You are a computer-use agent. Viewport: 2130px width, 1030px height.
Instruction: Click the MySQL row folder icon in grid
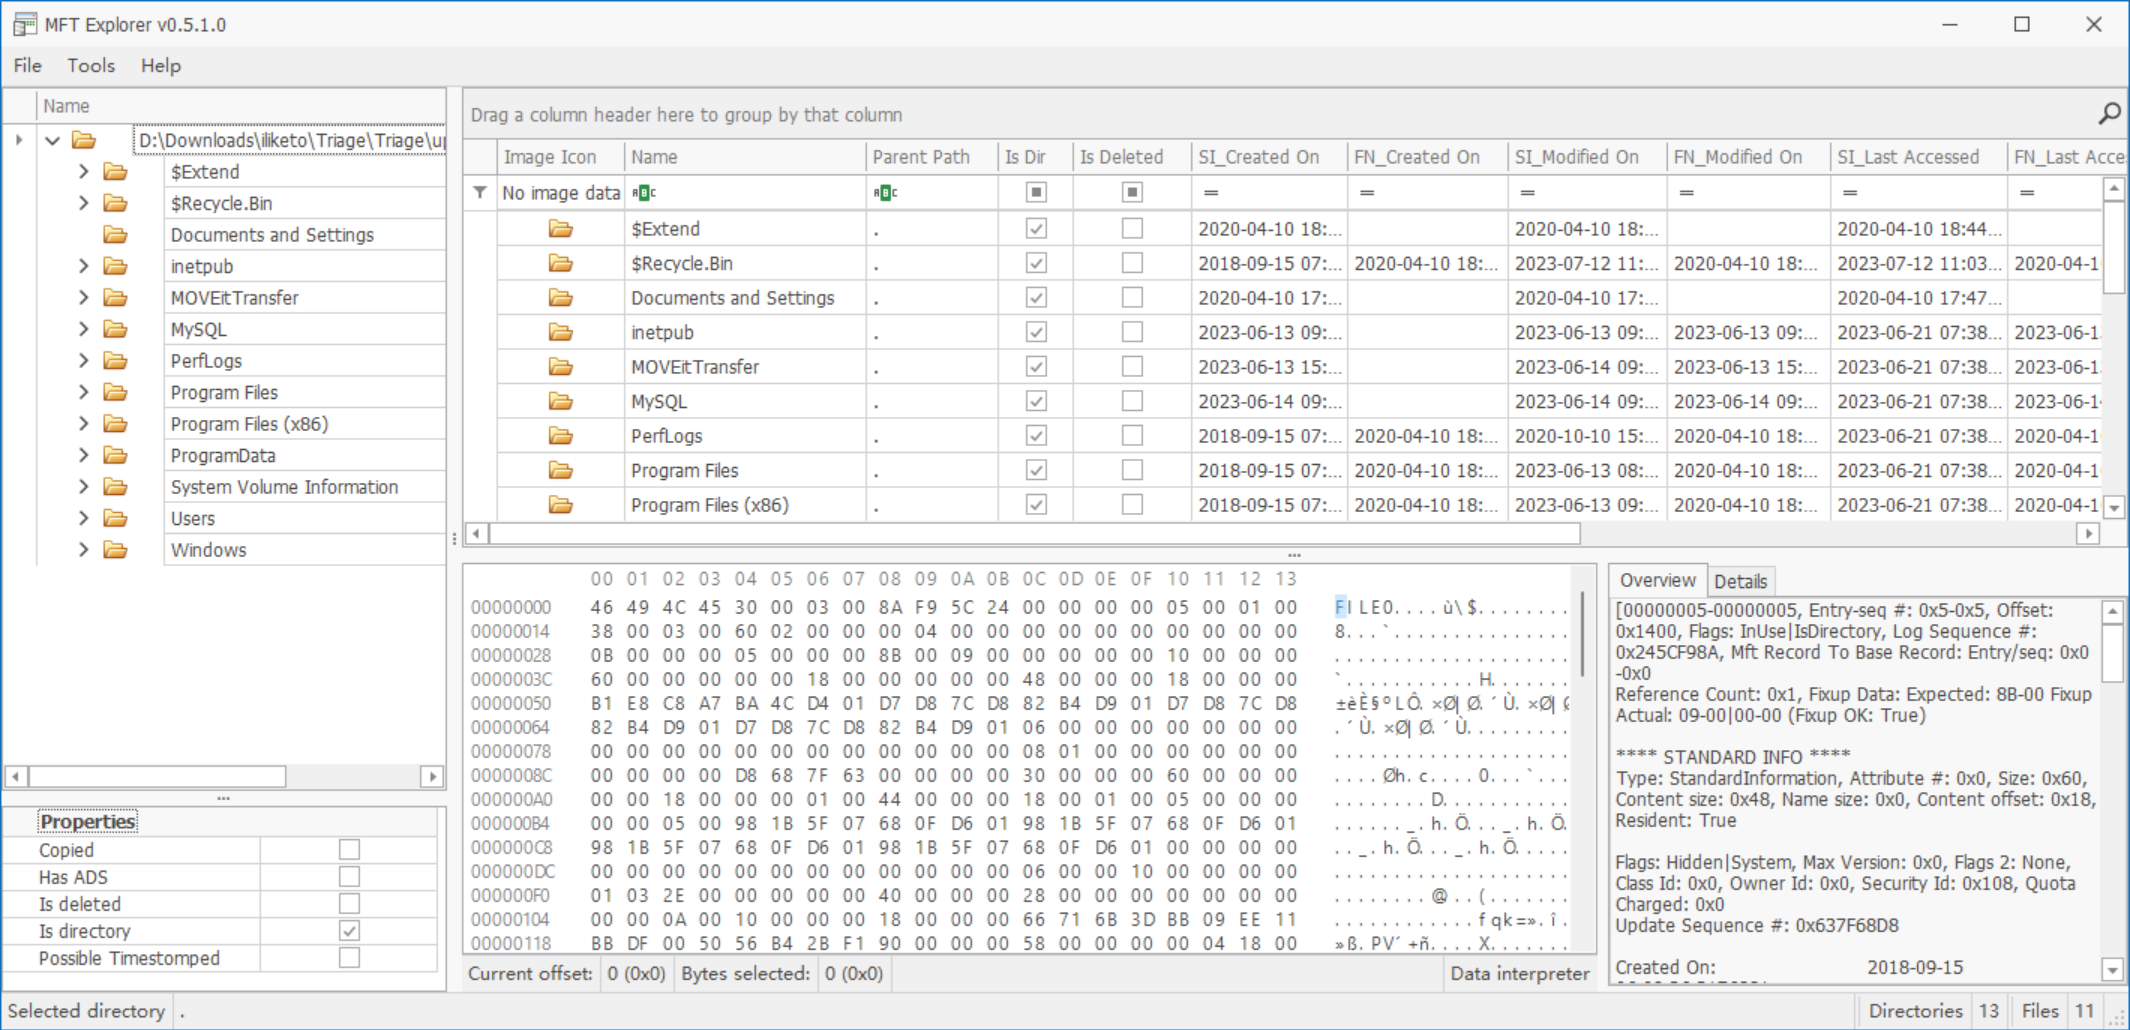click(561, 401)
